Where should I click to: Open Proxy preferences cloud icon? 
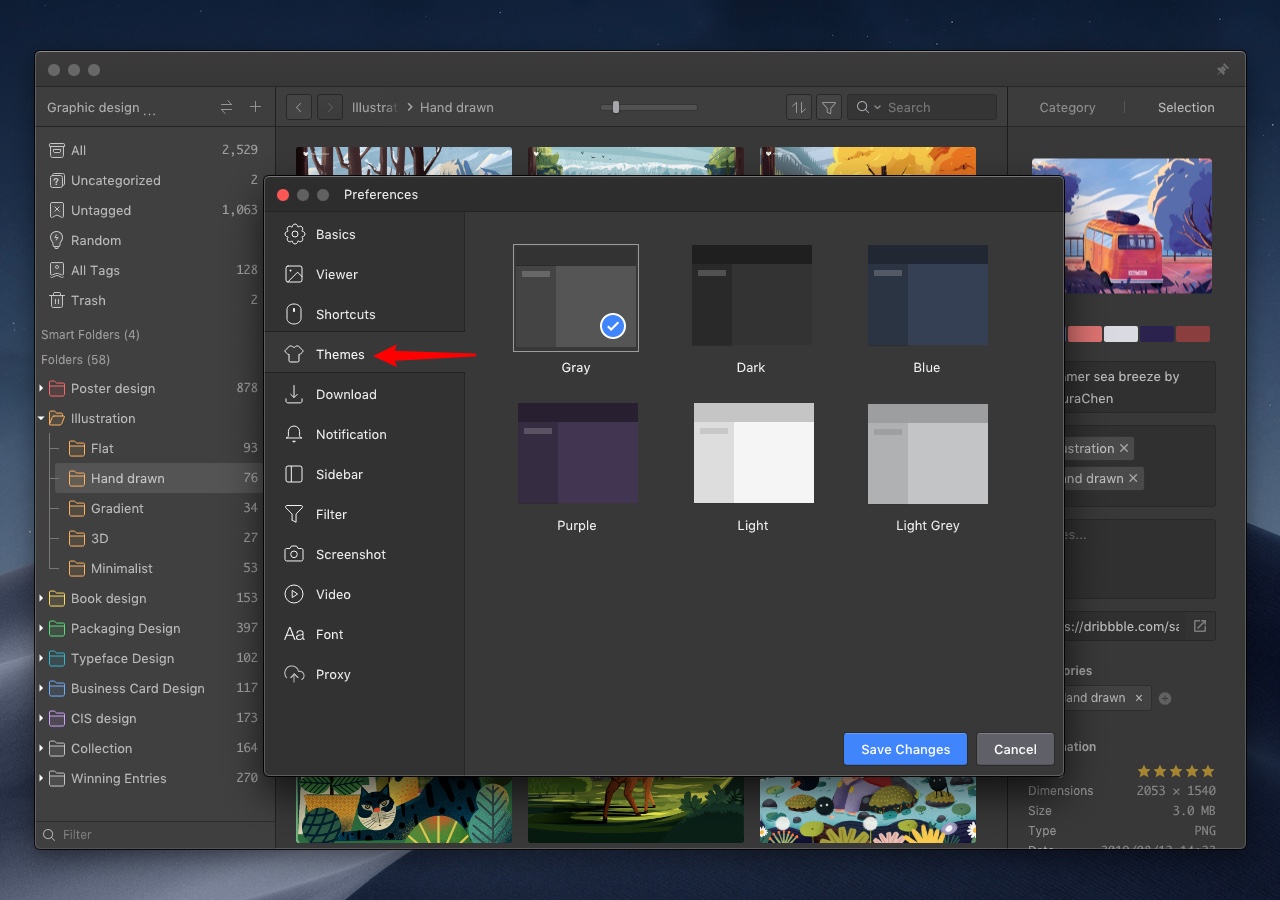[294, 674]
